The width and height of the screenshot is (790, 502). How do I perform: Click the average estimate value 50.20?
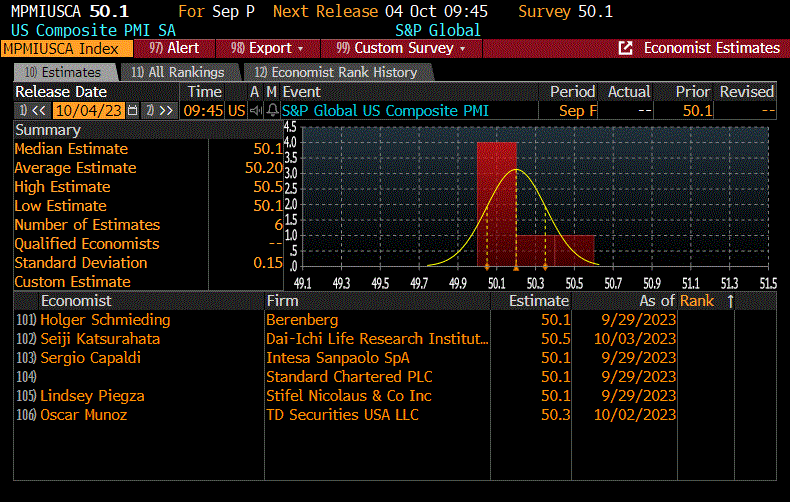click(264, 168)
